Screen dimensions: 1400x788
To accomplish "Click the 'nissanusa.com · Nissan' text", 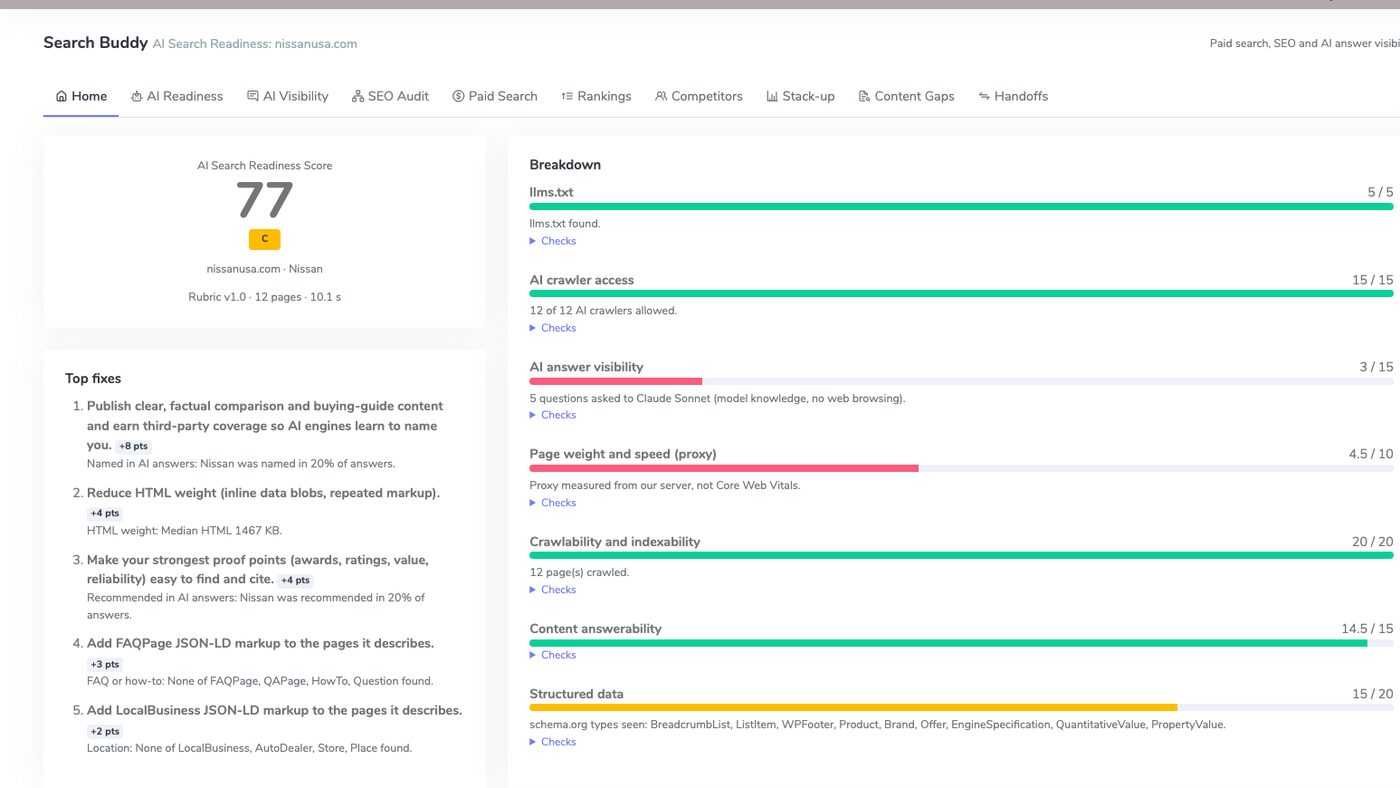I will 265,269.
